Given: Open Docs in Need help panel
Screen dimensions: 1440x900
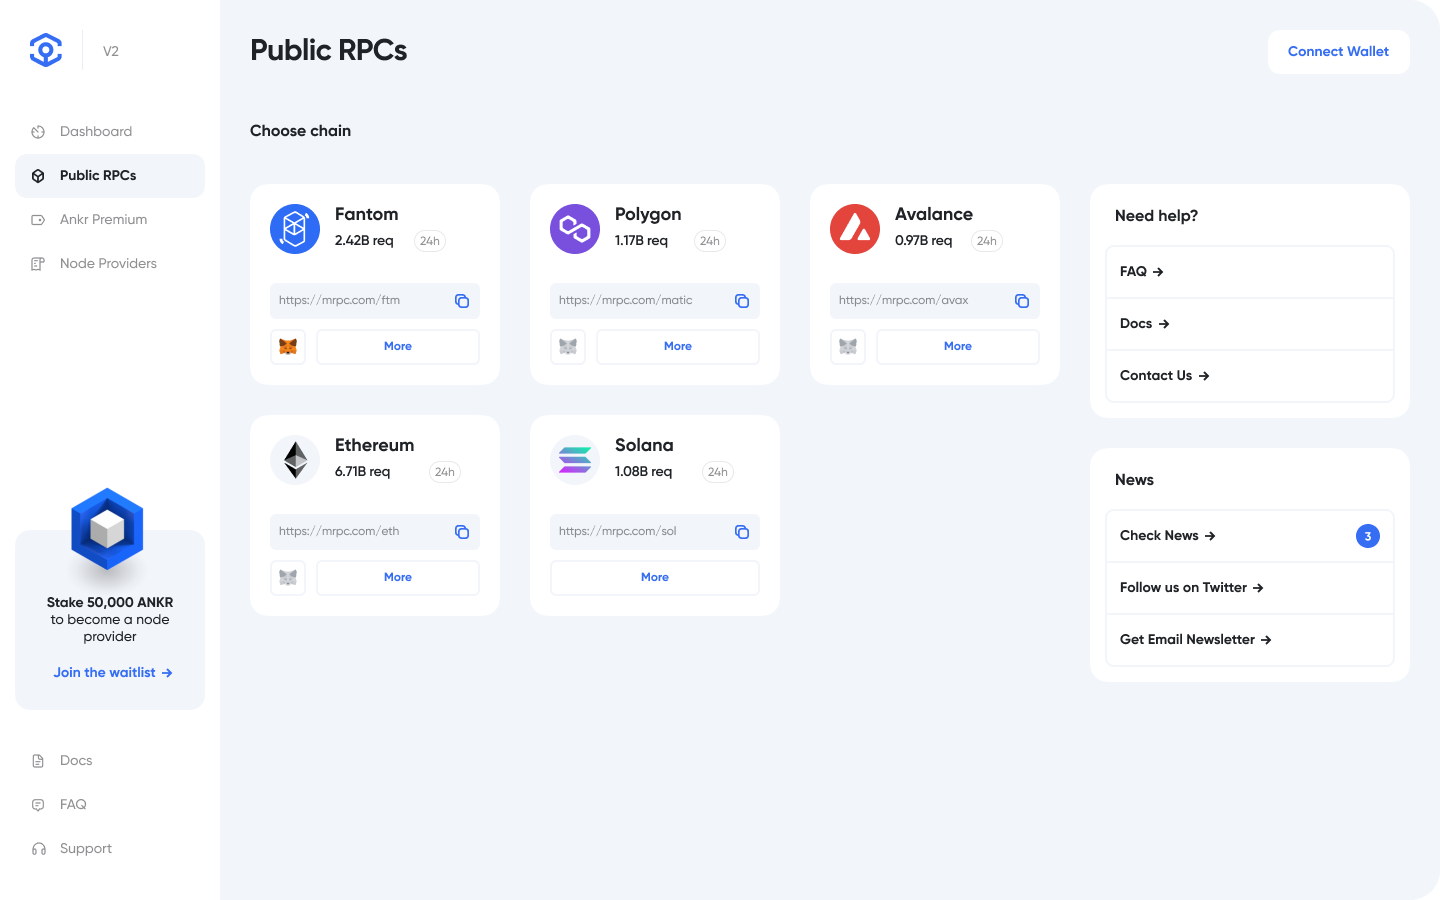Looking at the screenshot, I should 1250,324.
